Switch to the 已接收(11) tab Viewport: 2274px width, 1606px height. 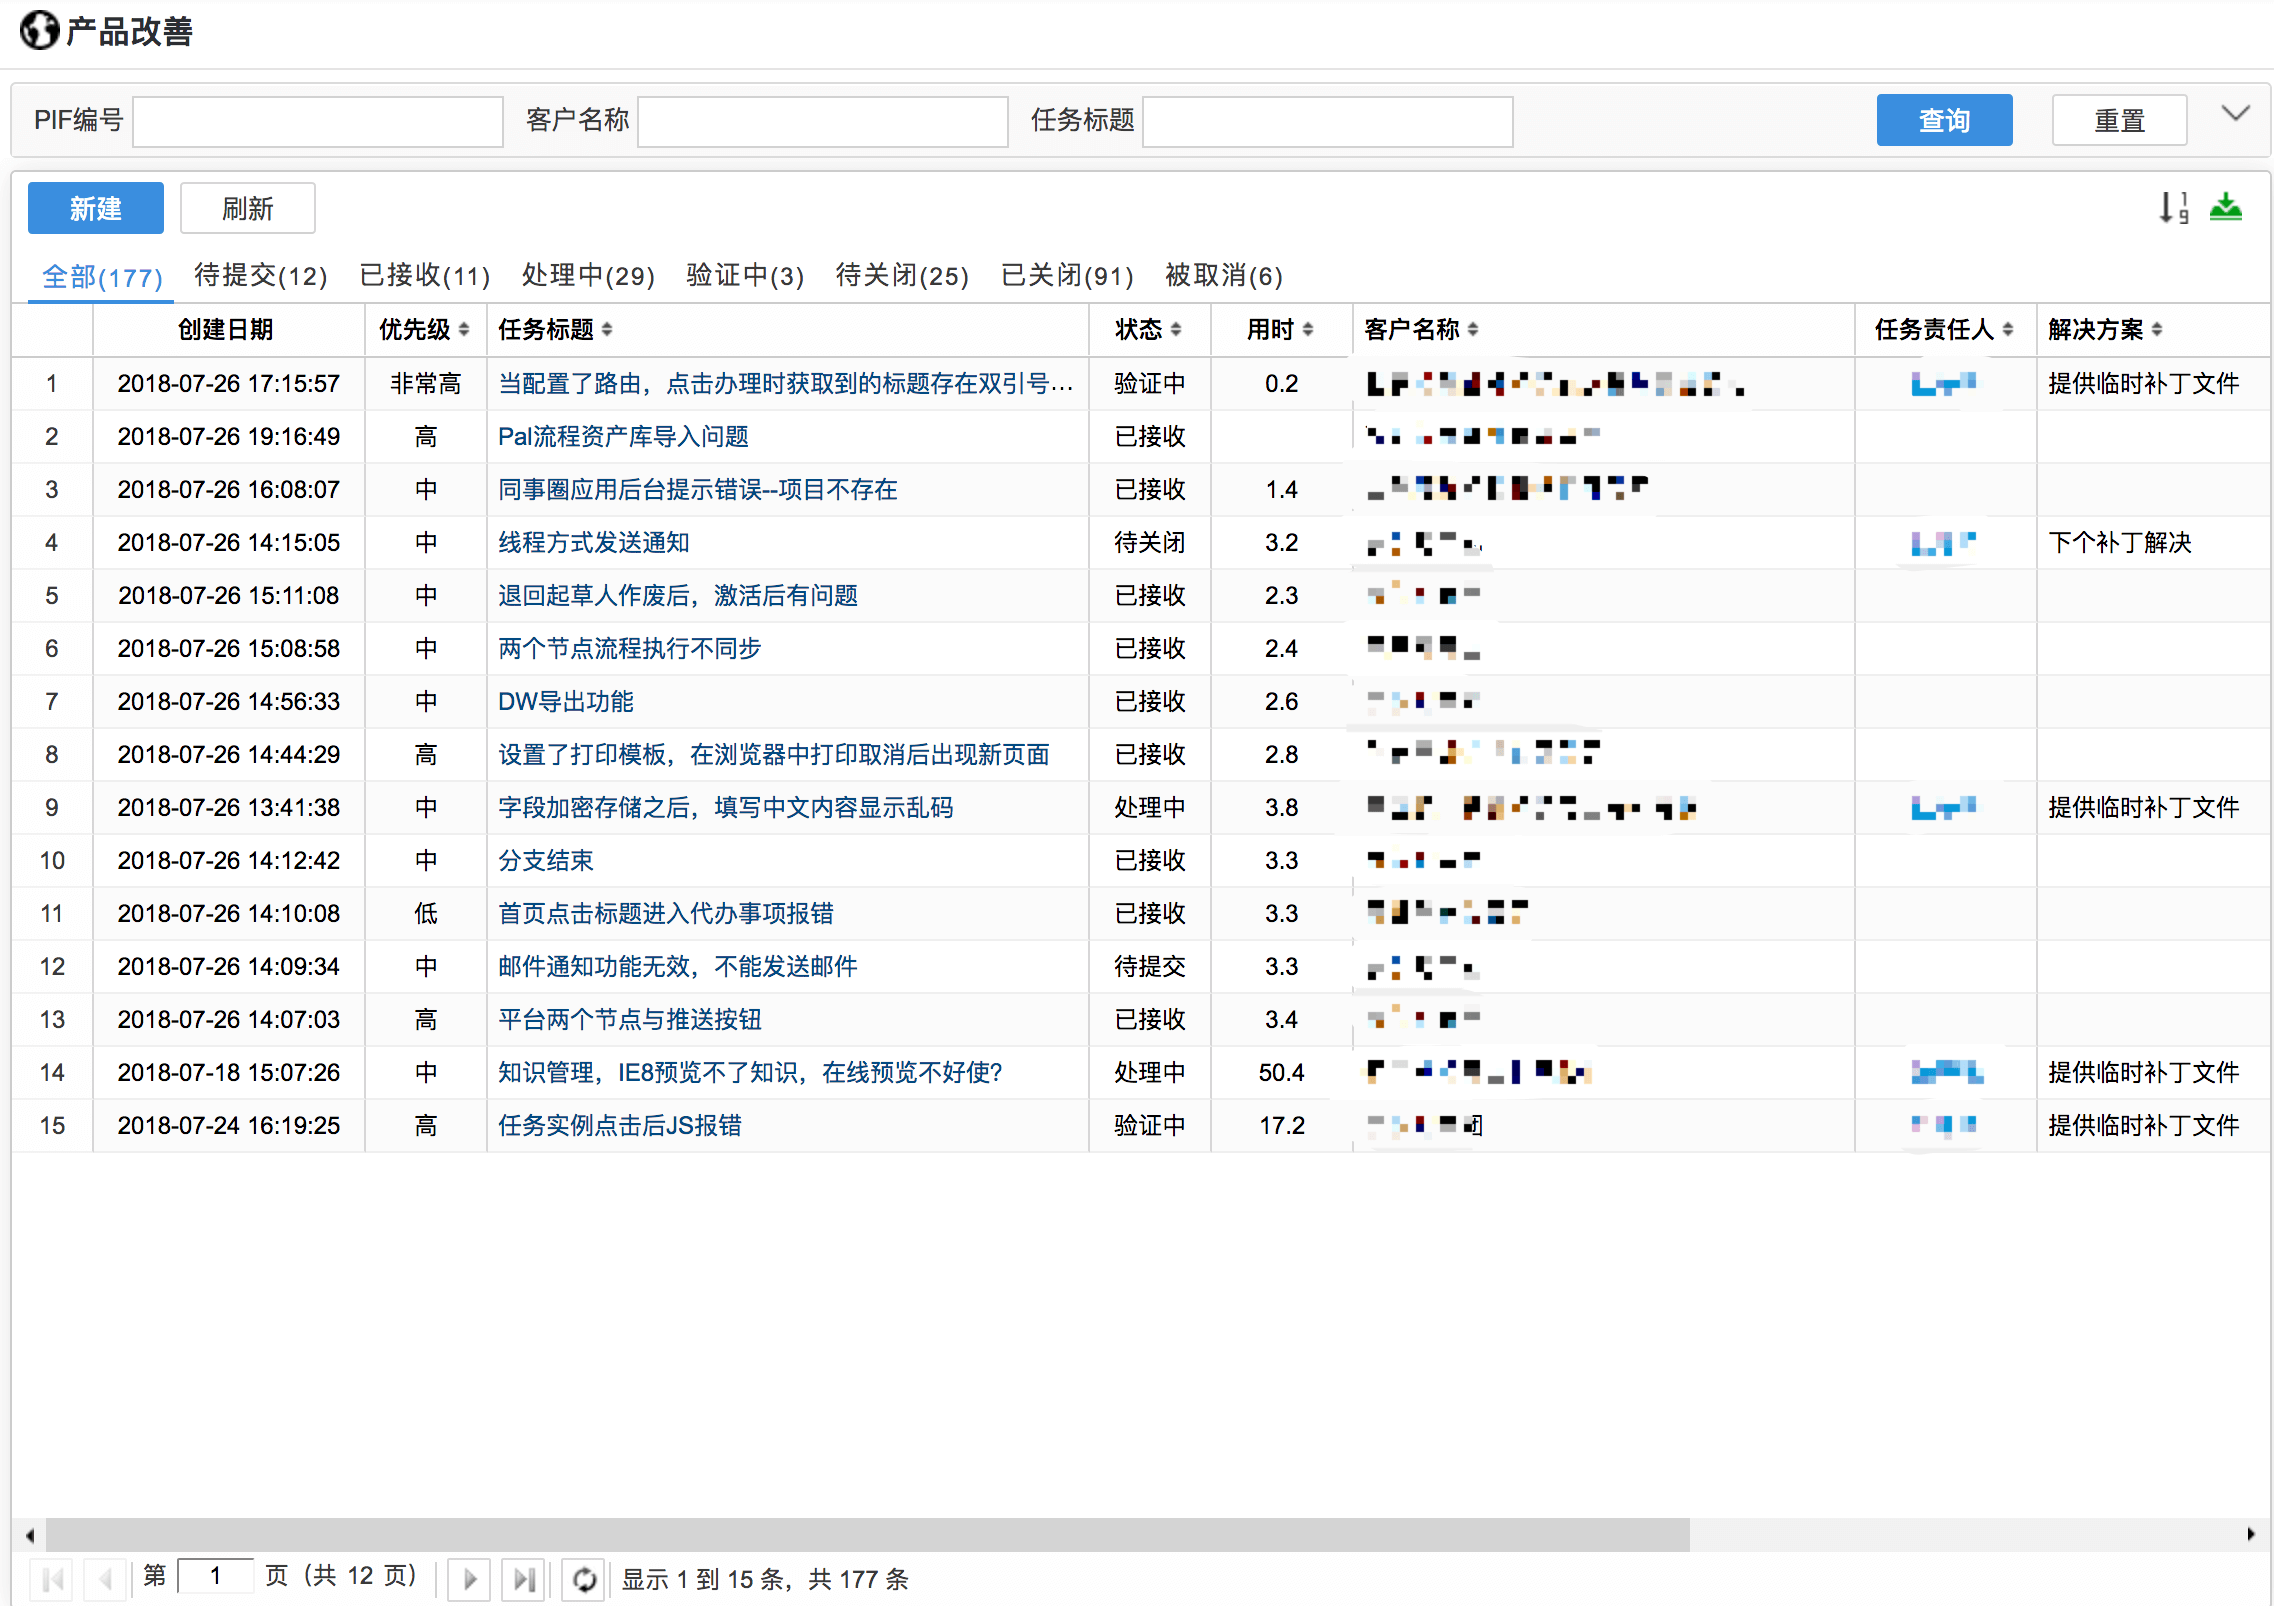point(425,276)
